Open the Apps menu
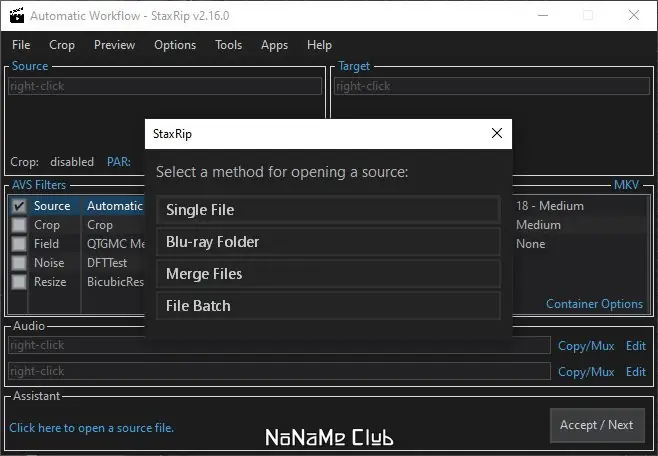 pyautogui.click(x=274, y=45)
